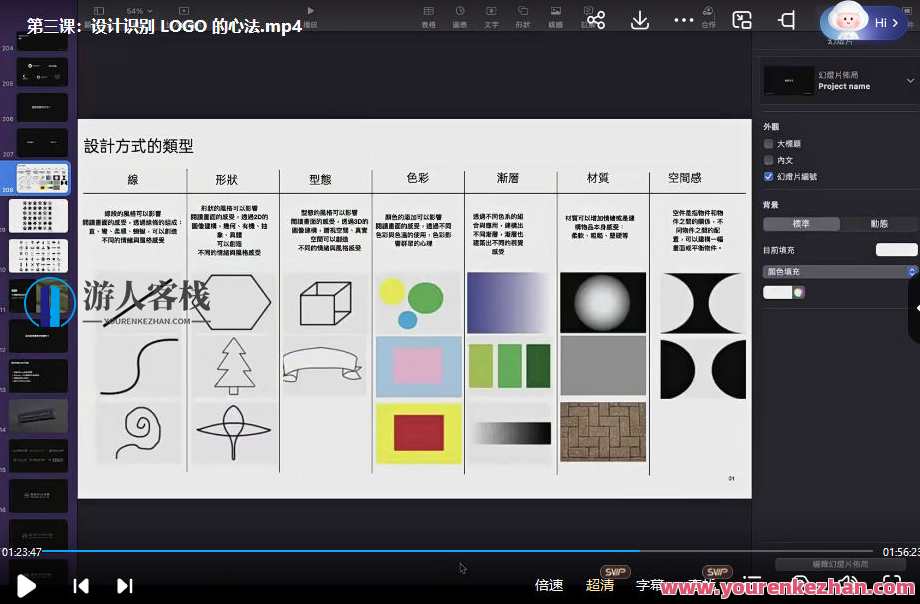Click Keynote play slideshow icon

coord(310,11)
